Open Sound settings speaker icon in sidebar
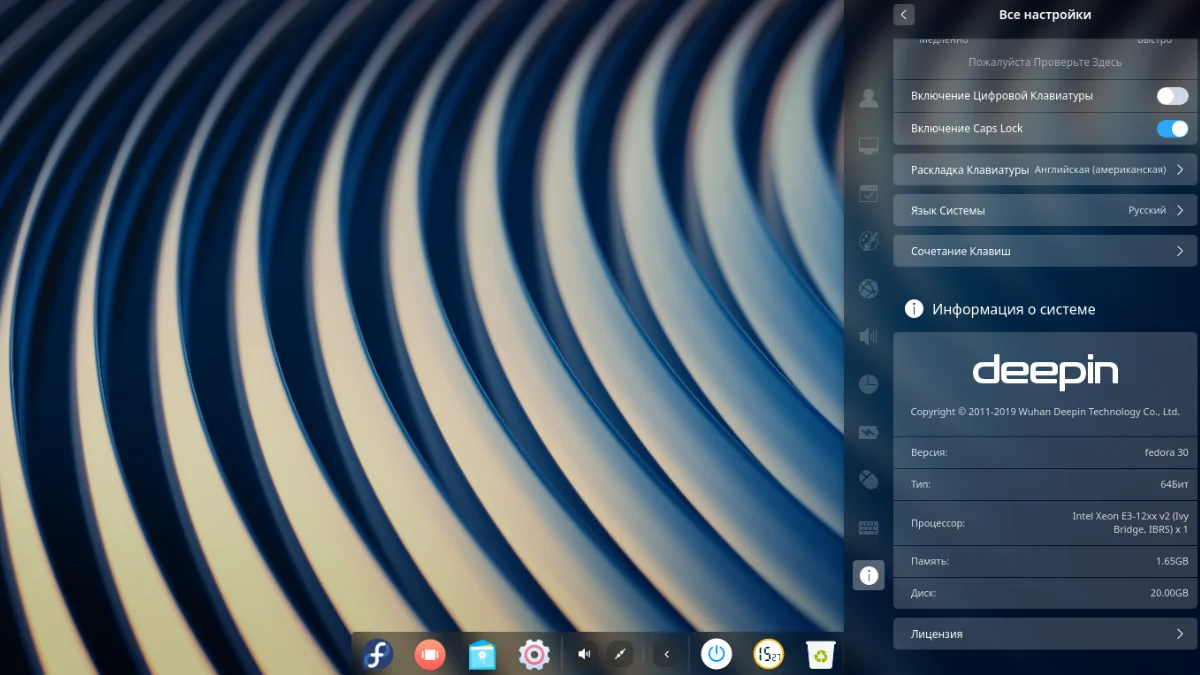Image resolution: width=1200 pixels, height=675 pixels. 868,337
